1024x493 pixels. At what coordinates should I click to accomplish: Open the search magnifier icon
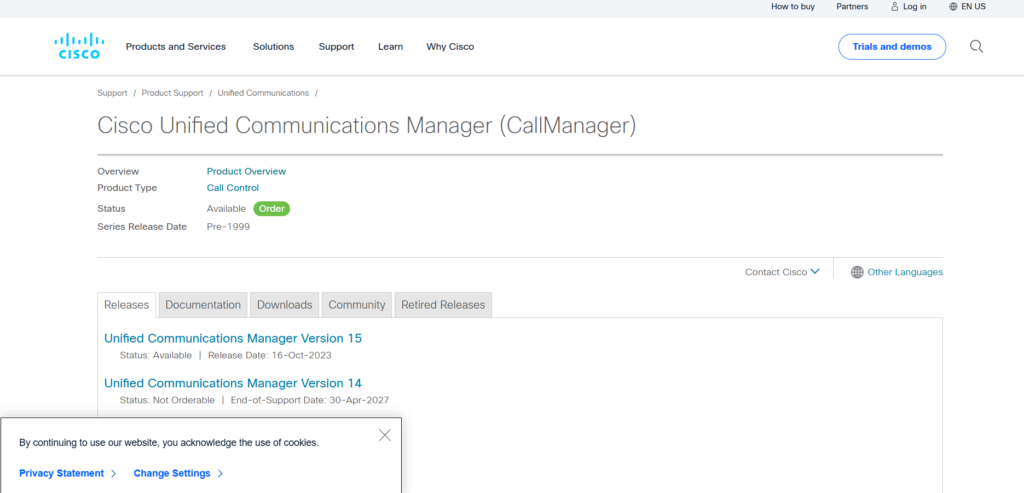pyautogui.click(x=976, y=46)
